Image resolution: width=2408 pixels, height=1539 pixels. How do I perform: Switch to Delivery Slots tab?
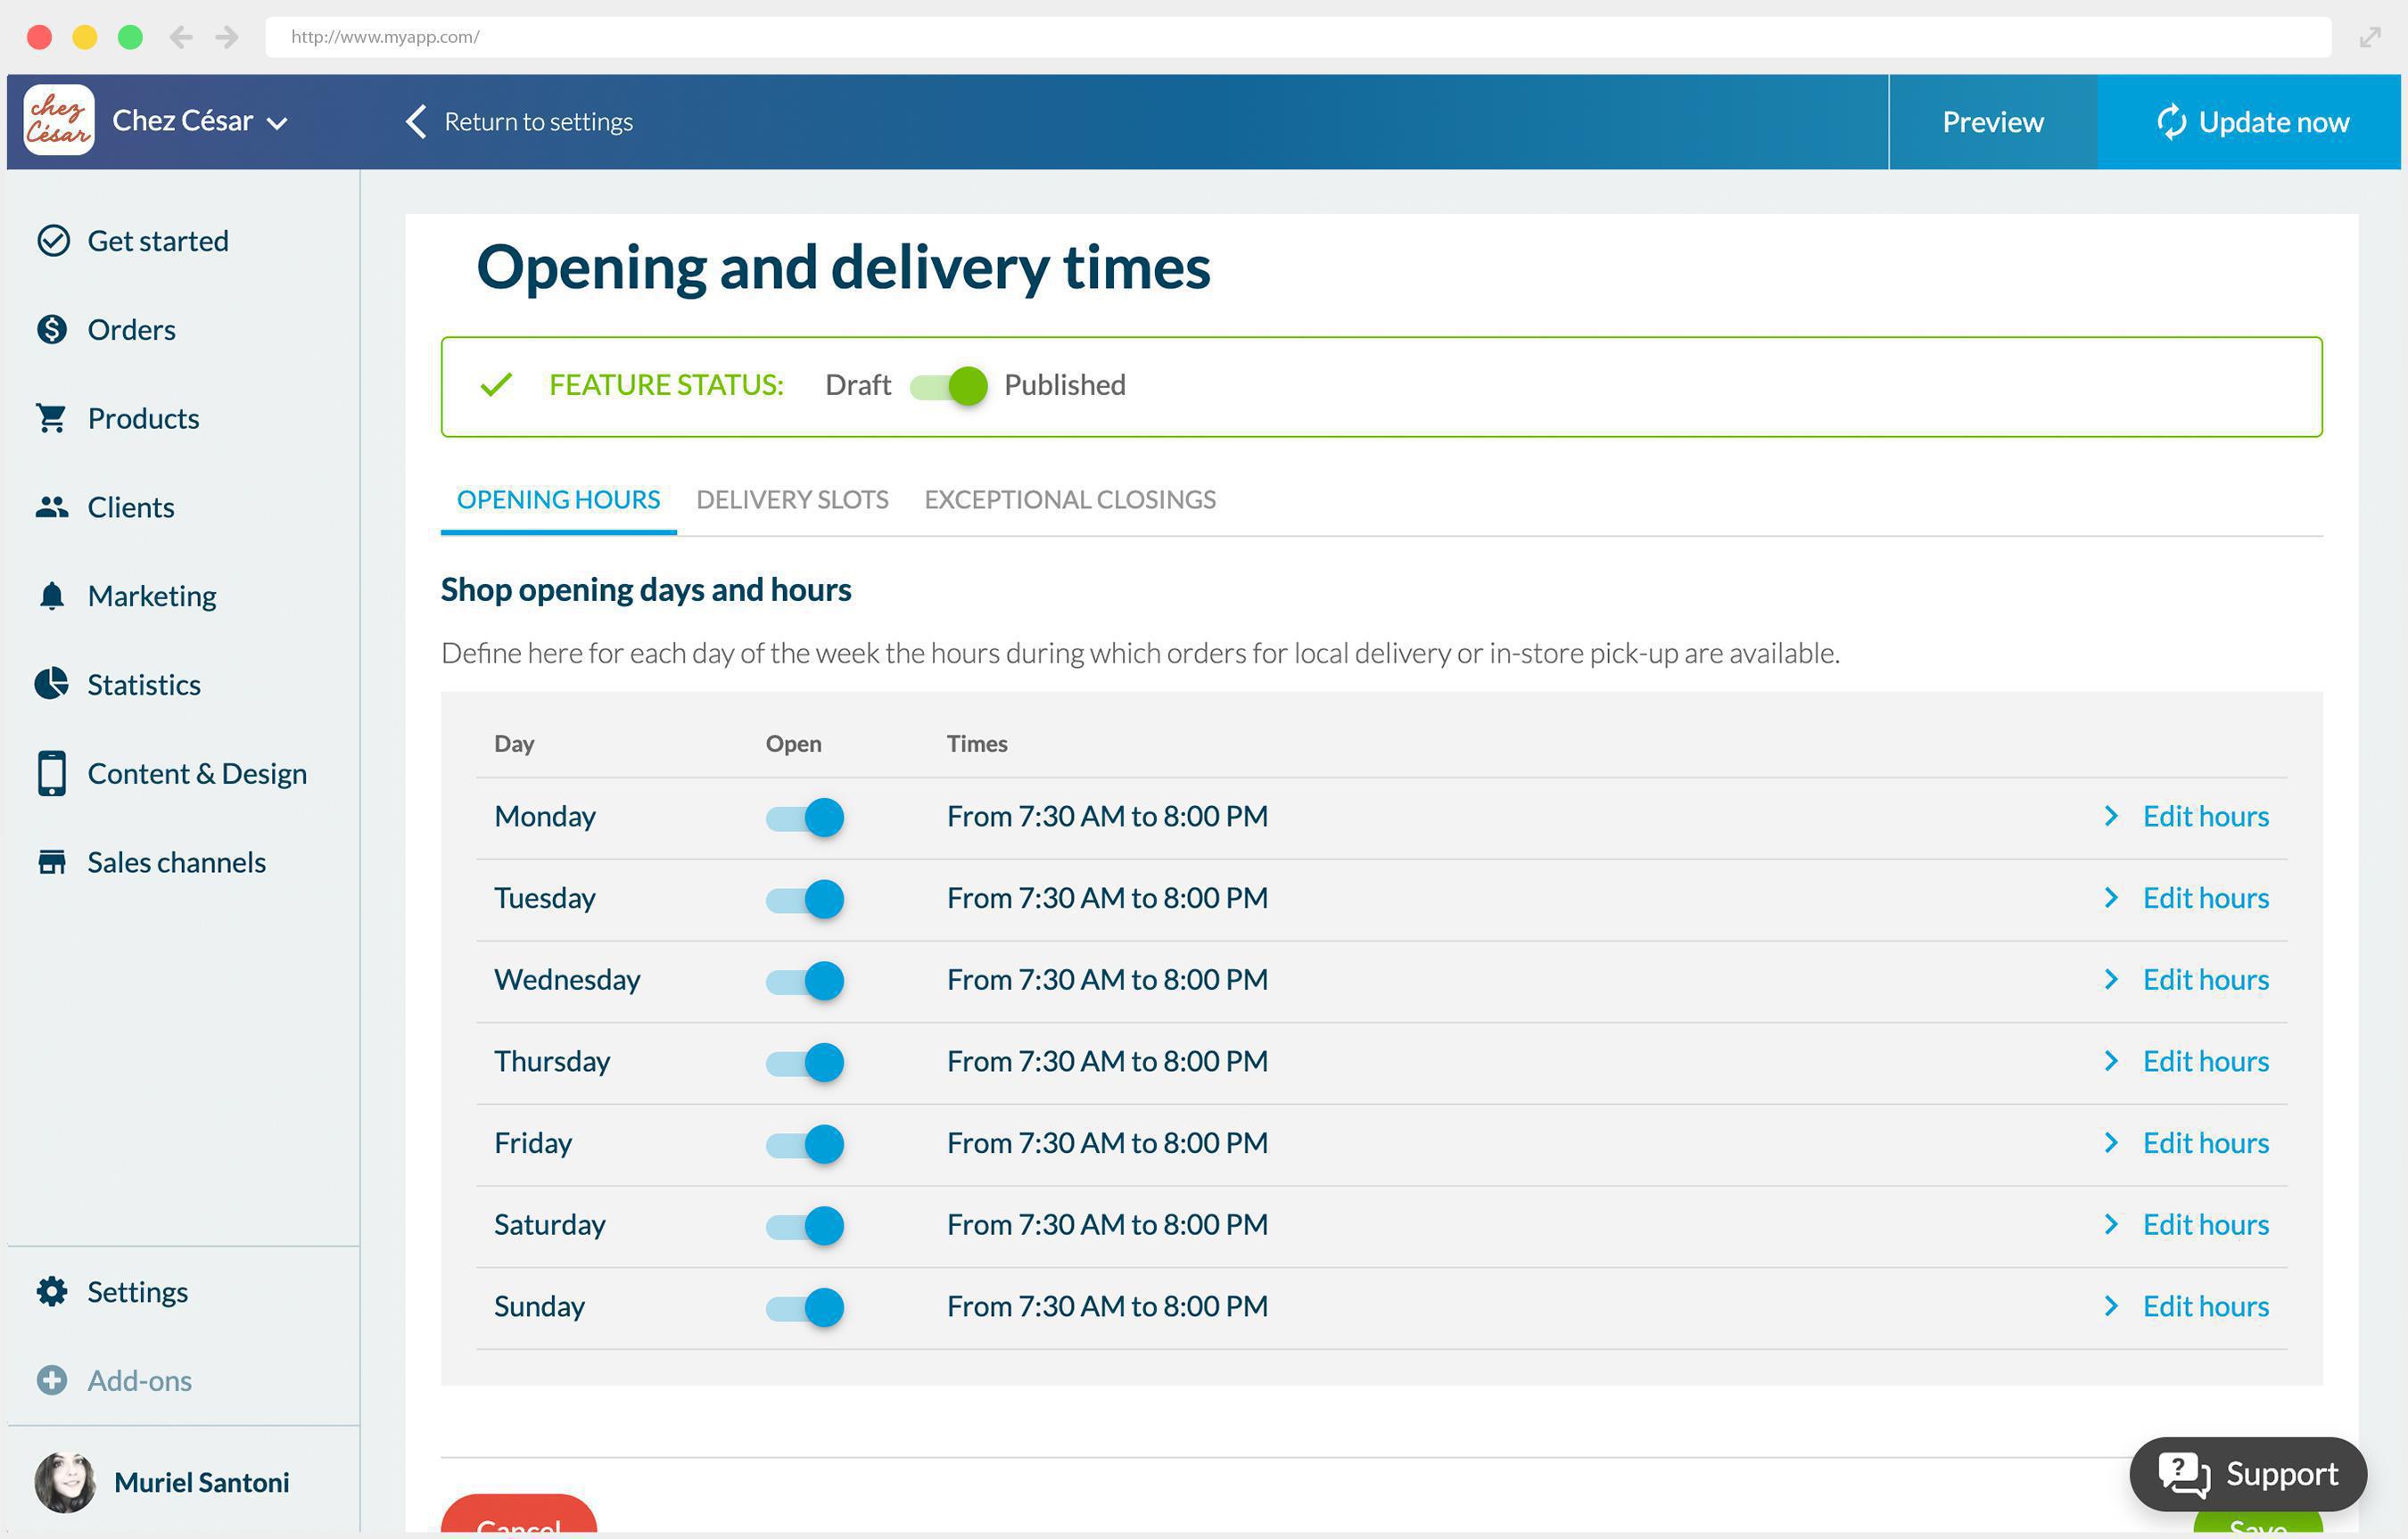[x=792, y=499]
